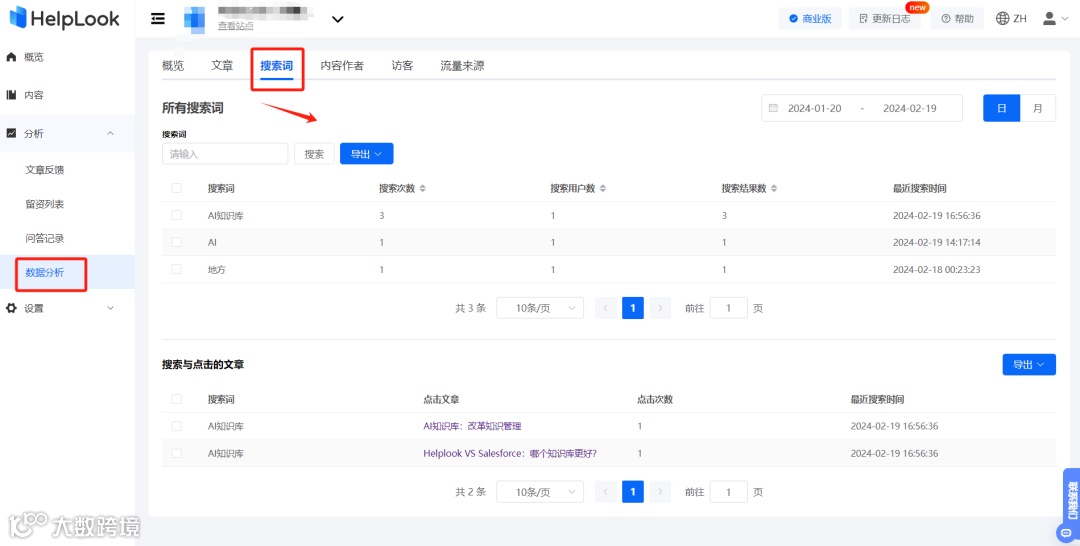Click the ZH language label

pyautogui.click(x=1020, y=19)
